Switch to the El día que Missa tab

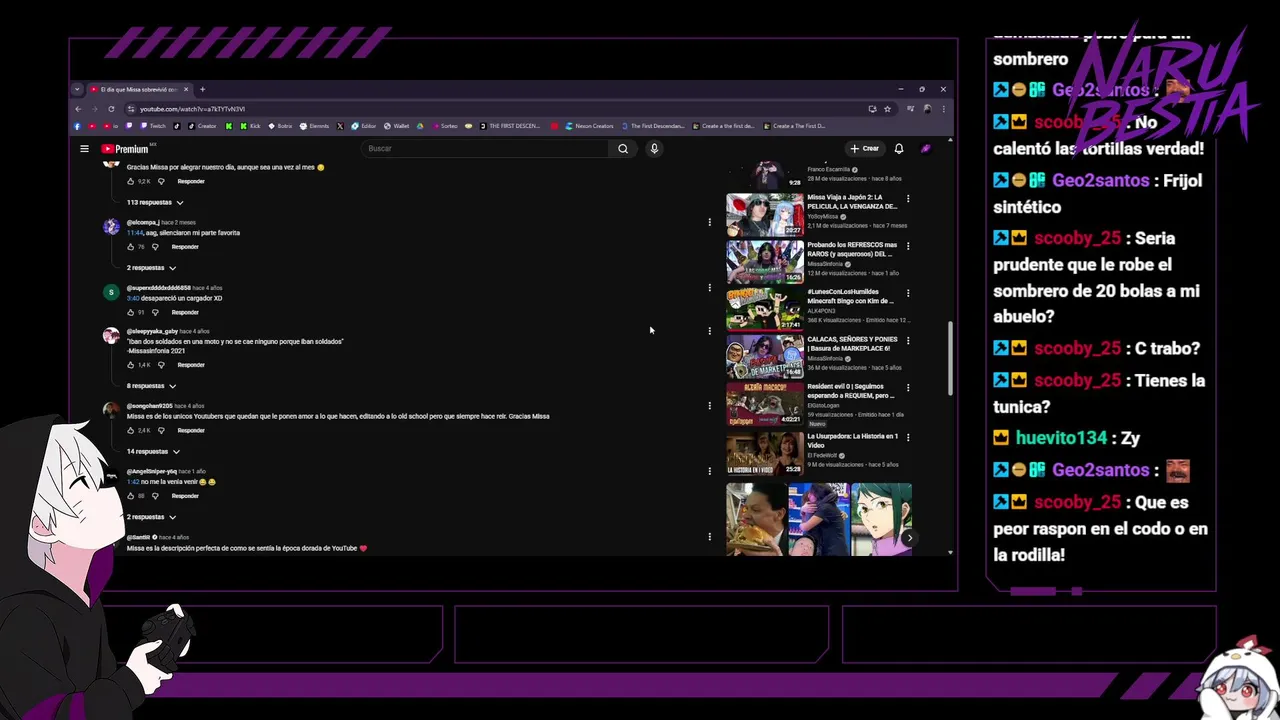coord(138,89)
